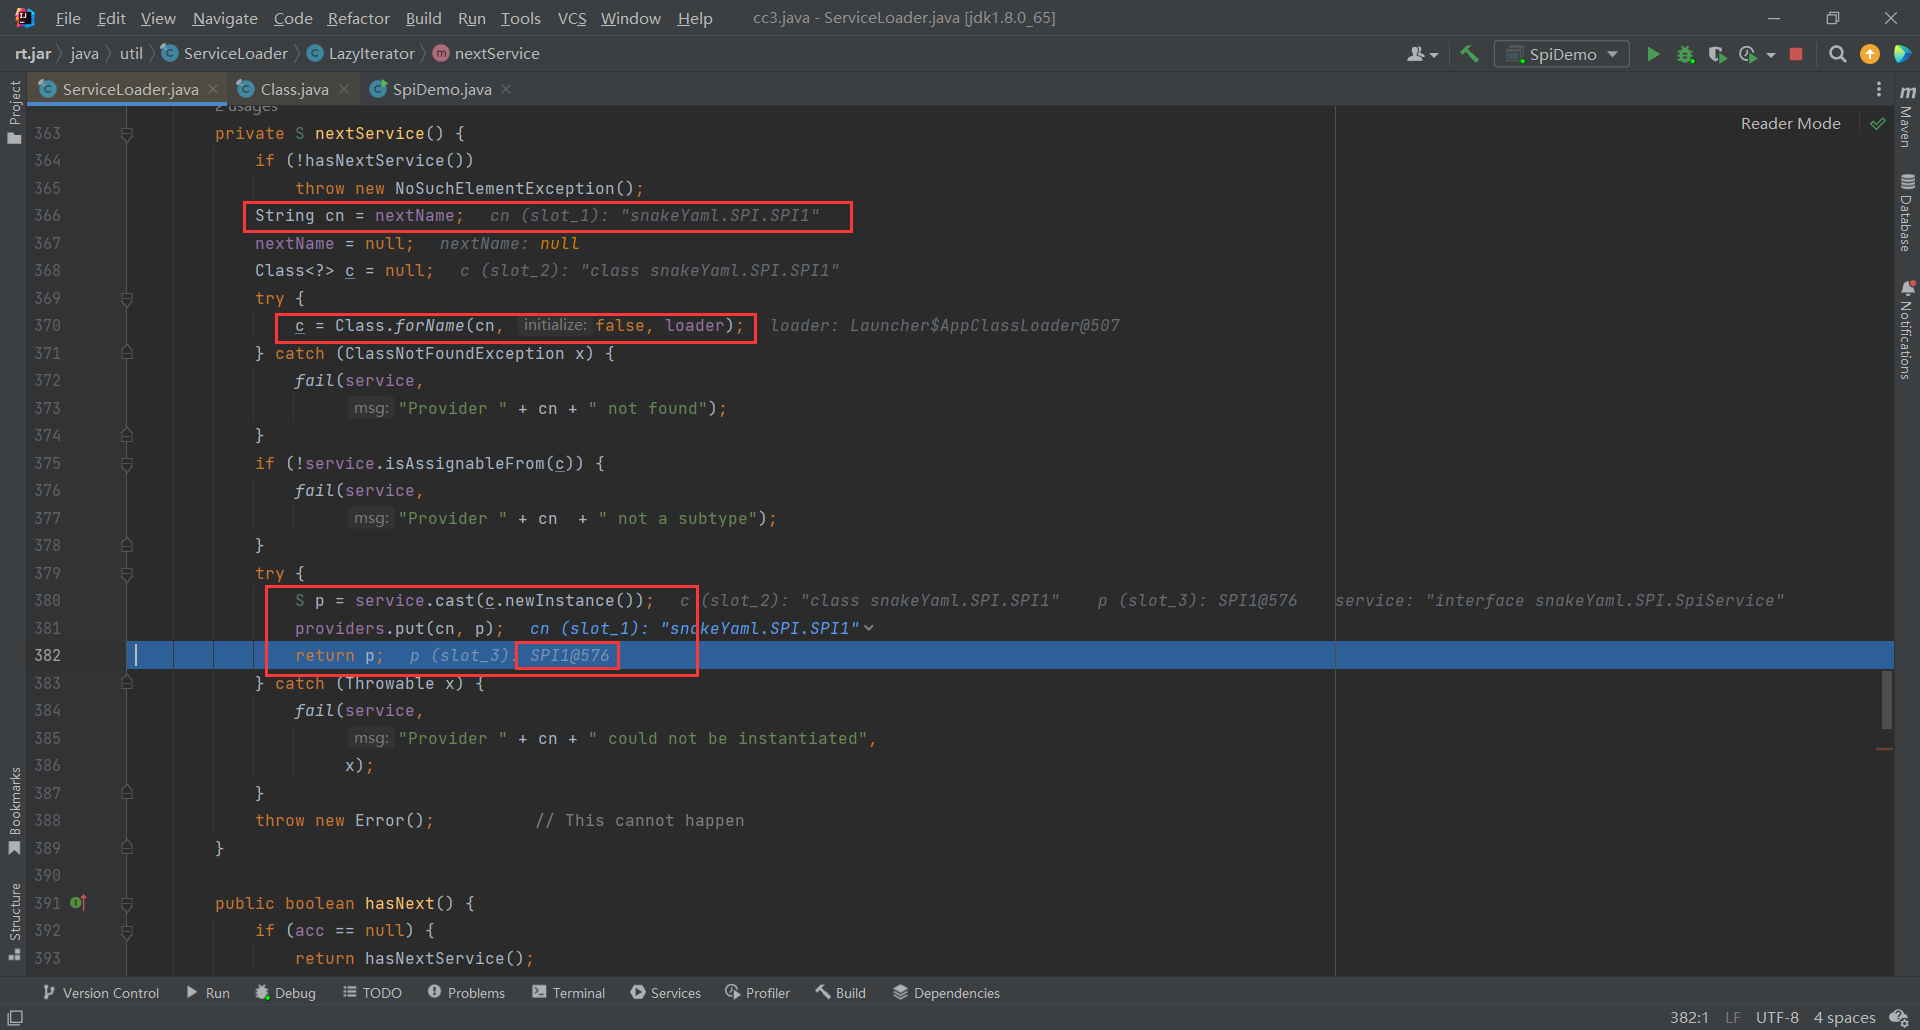Expand the inline debug value chevron at line 381
Image resolution: width=1920 pixels, height=1030 pixels.
coord(869,628)
